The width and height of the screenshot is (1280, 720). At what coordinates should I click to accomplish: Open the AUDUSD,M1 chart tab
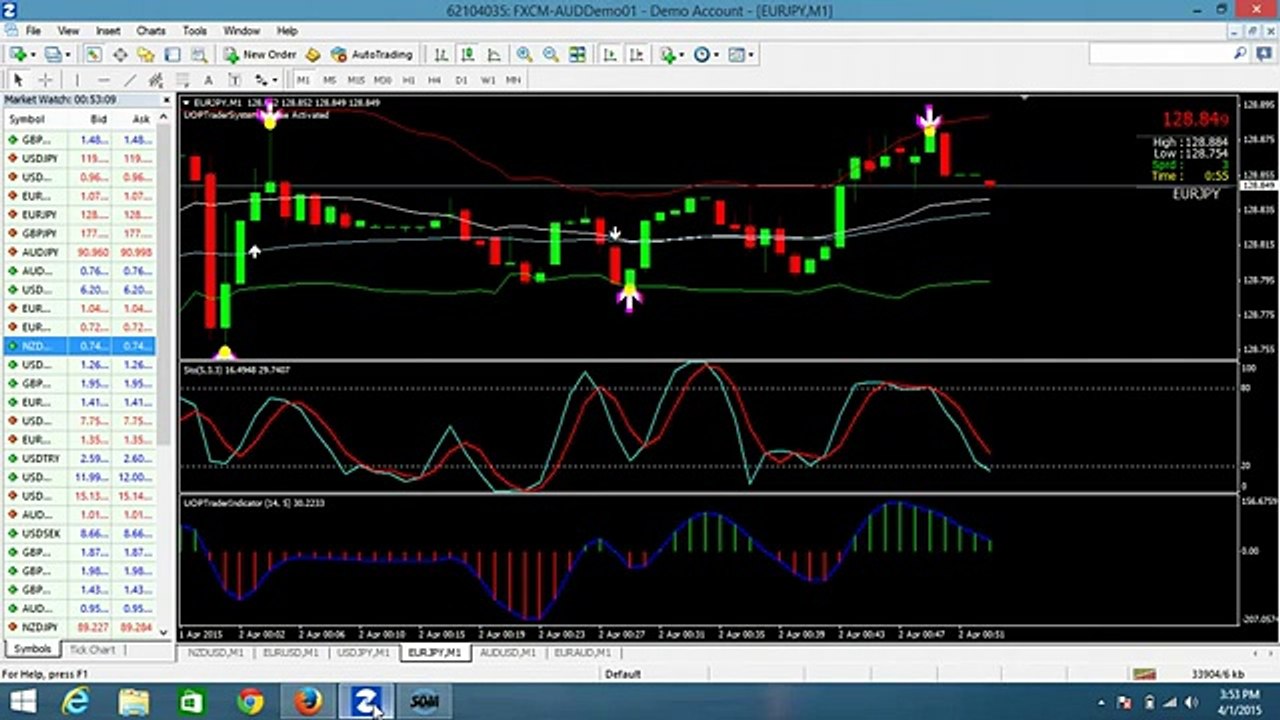507,653
